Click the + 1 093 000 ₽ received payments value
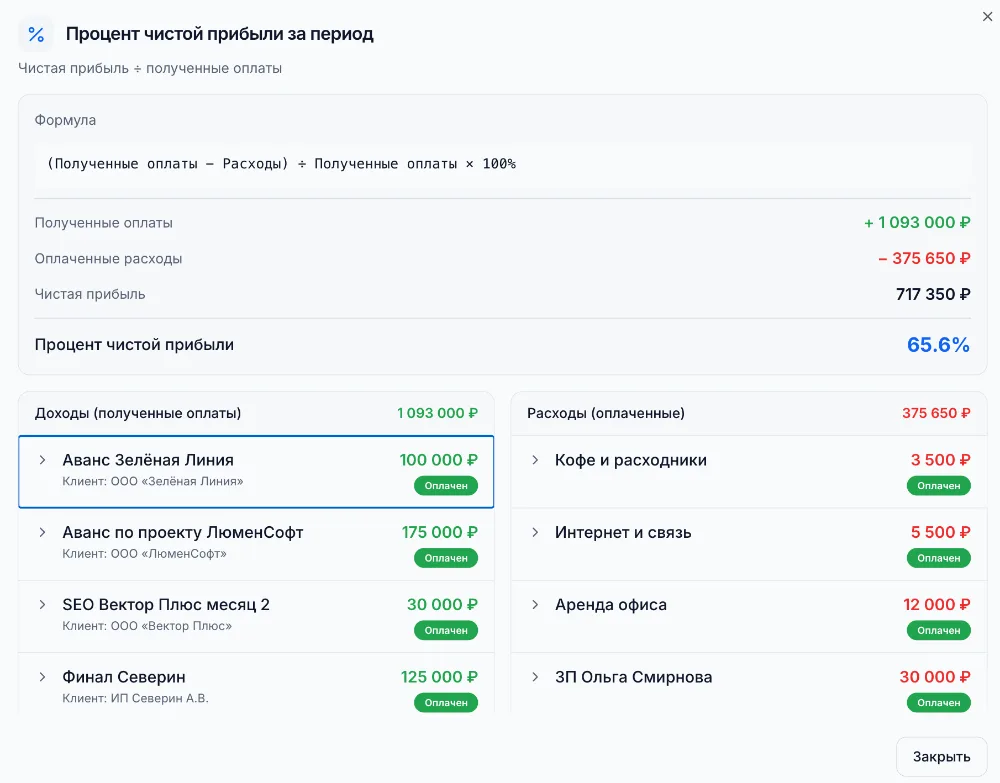Image resolution: width=1000 pixels, height=783 pixels. 917,223
